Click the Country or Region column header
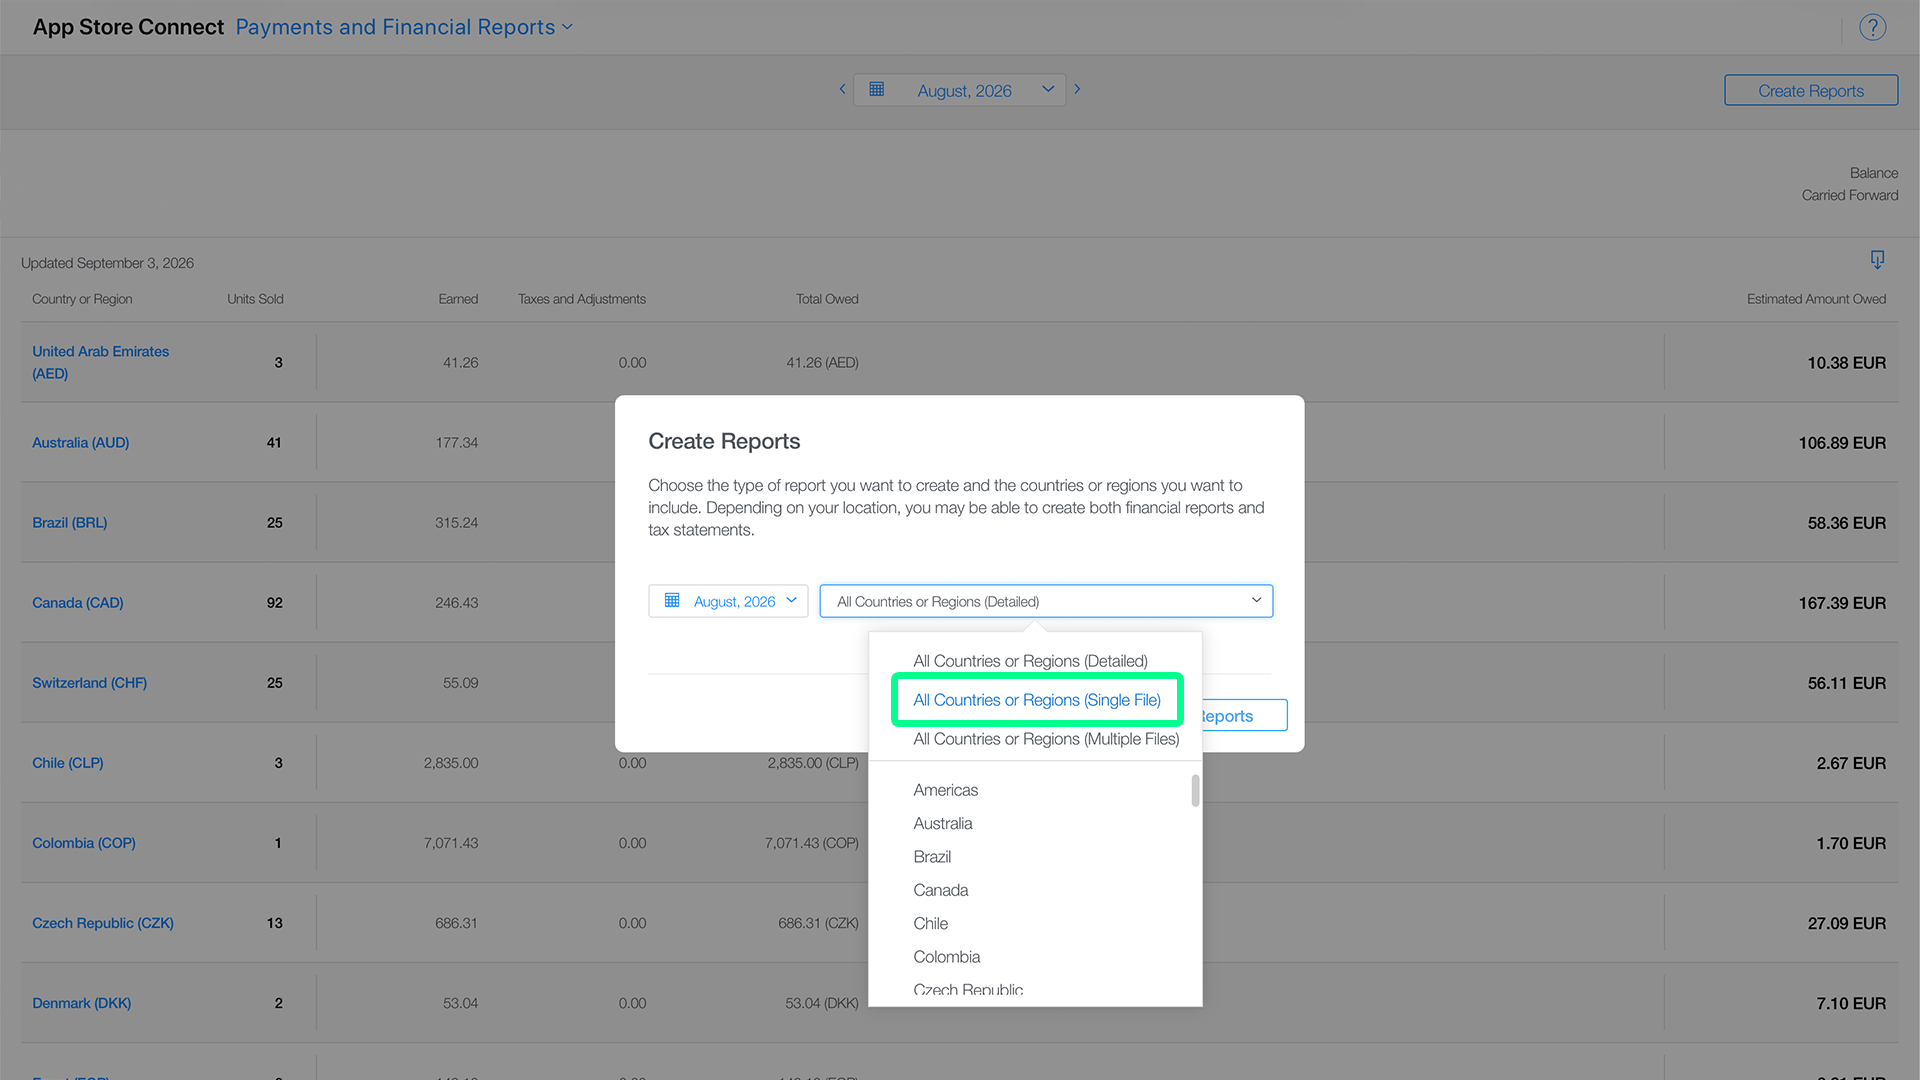 point(82,299)
